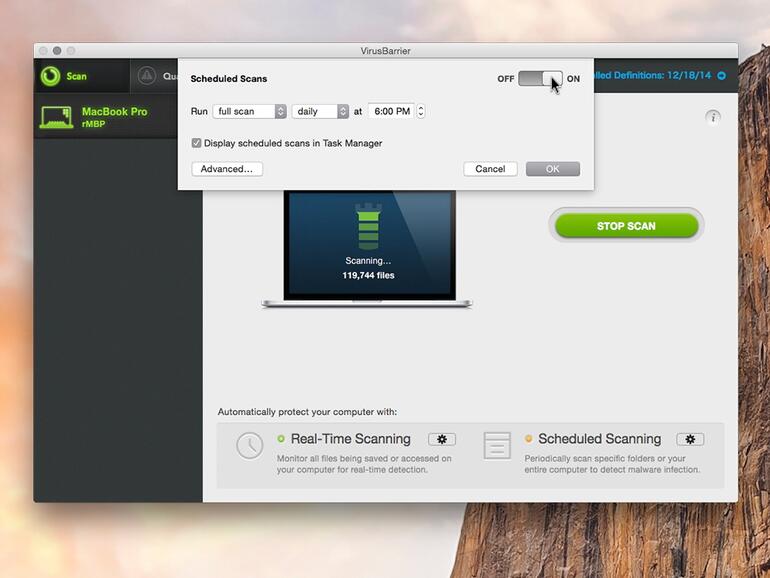Click the Scheduled Scans heading

click(x=229, y=79)
